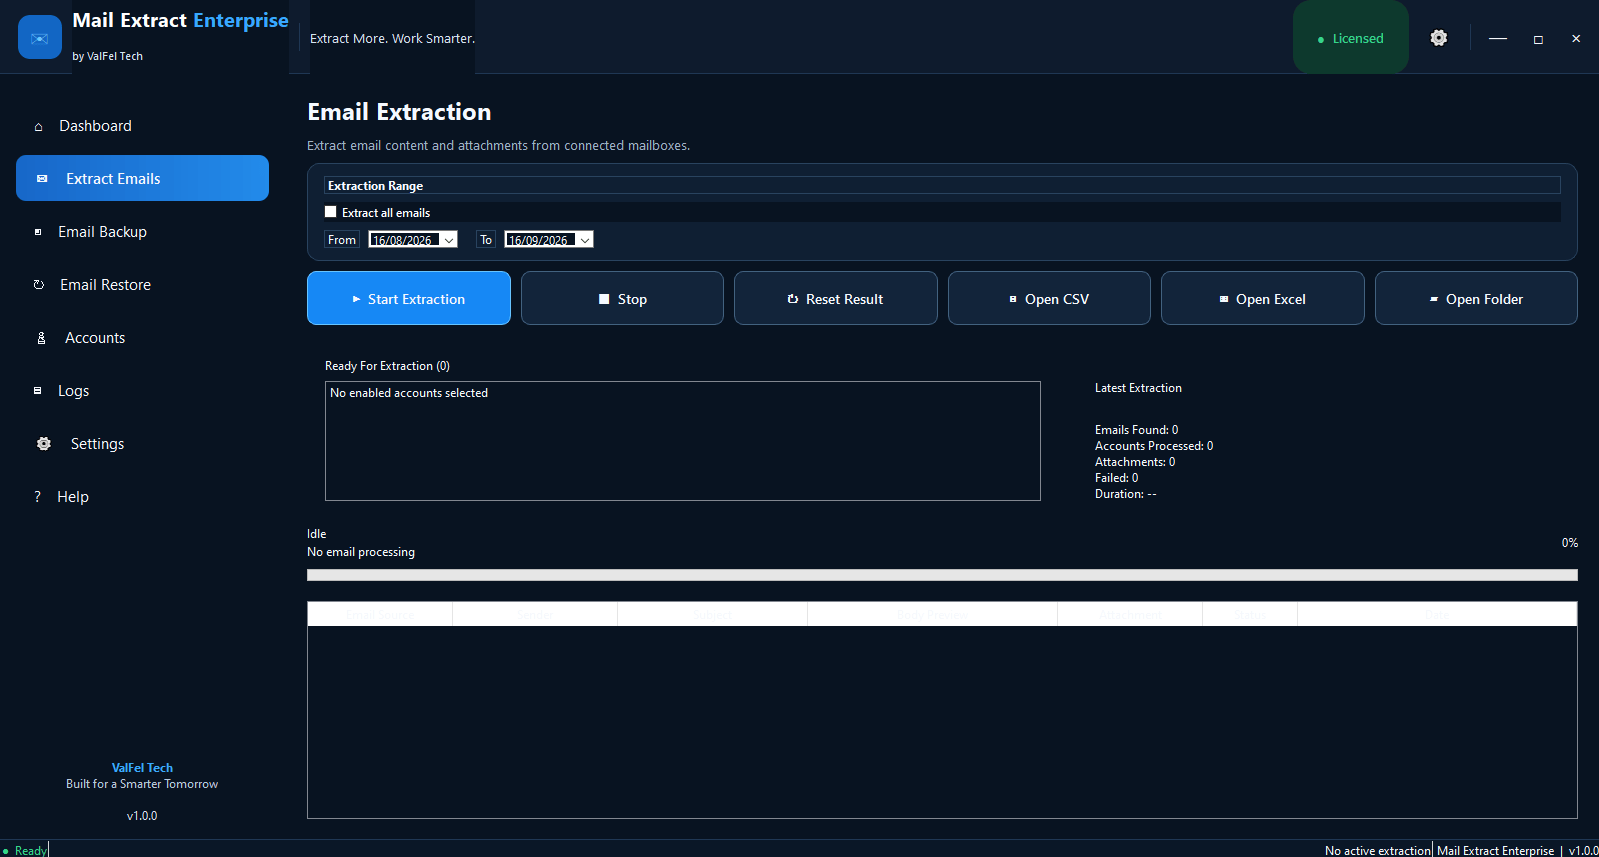This screenshot has height=857, width=1599.
Task: Click the 'Ready For Extraction (0)' label
Action: point(387,366)
